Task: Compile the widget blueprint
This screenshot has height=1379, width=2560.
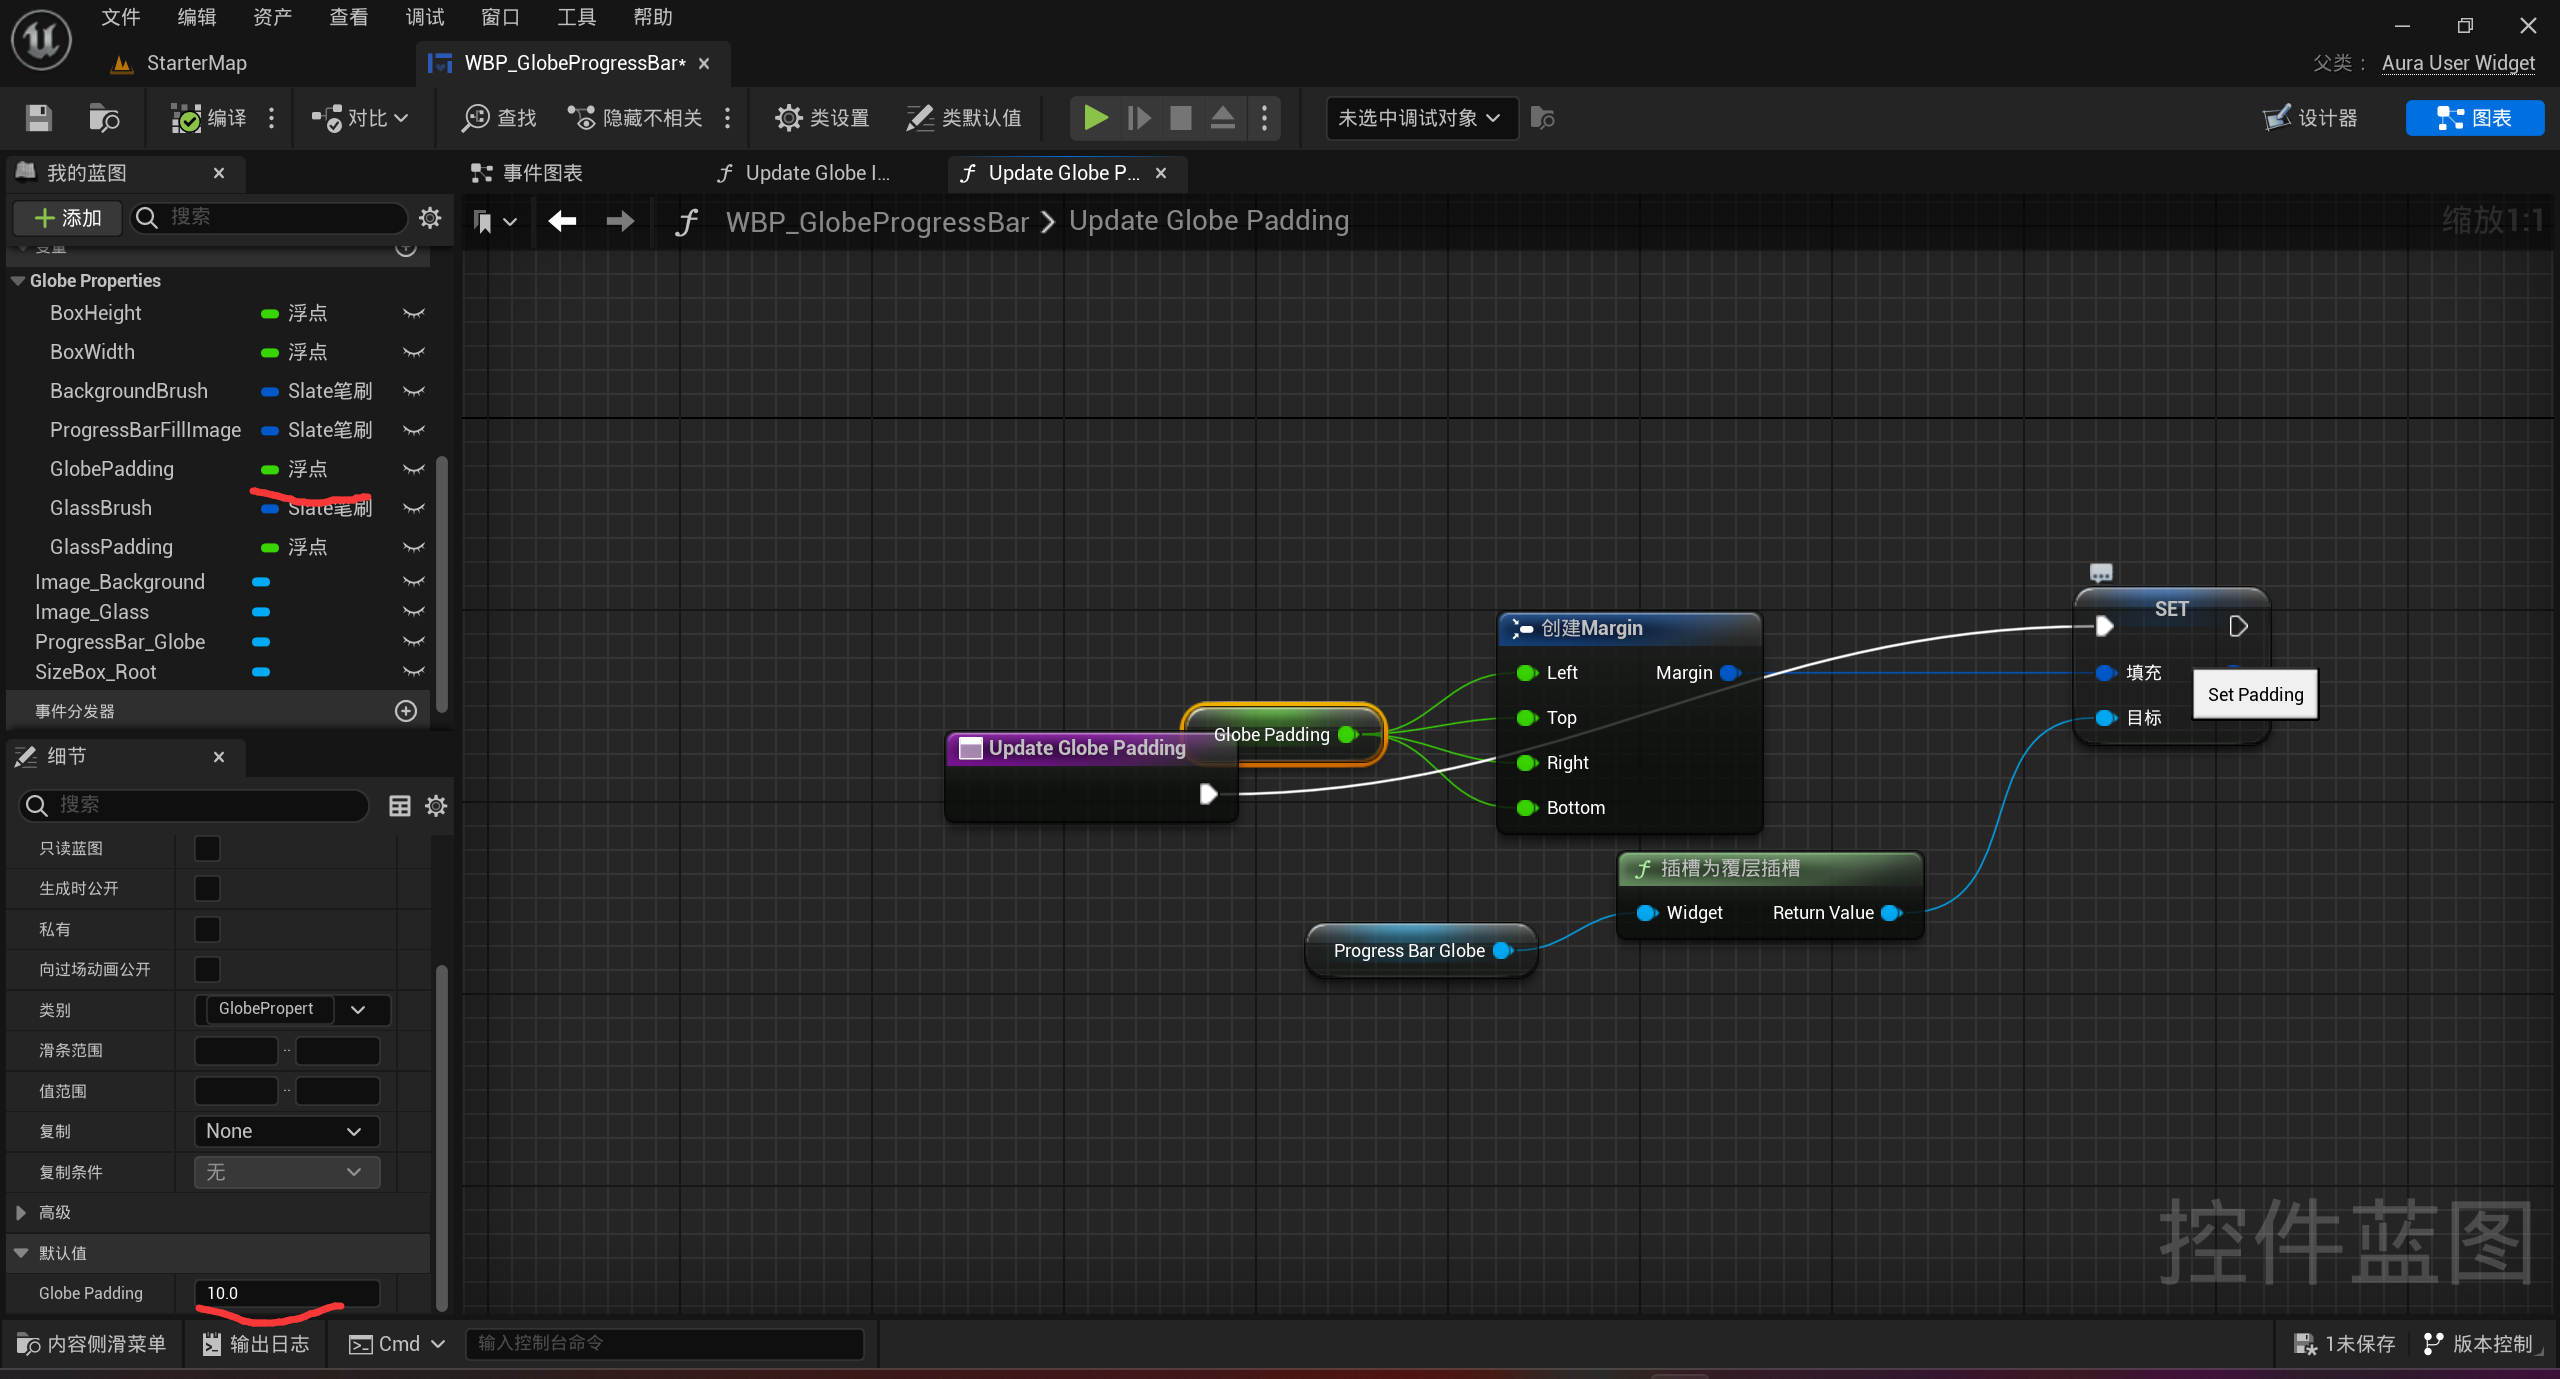Action: coord(209,118)
